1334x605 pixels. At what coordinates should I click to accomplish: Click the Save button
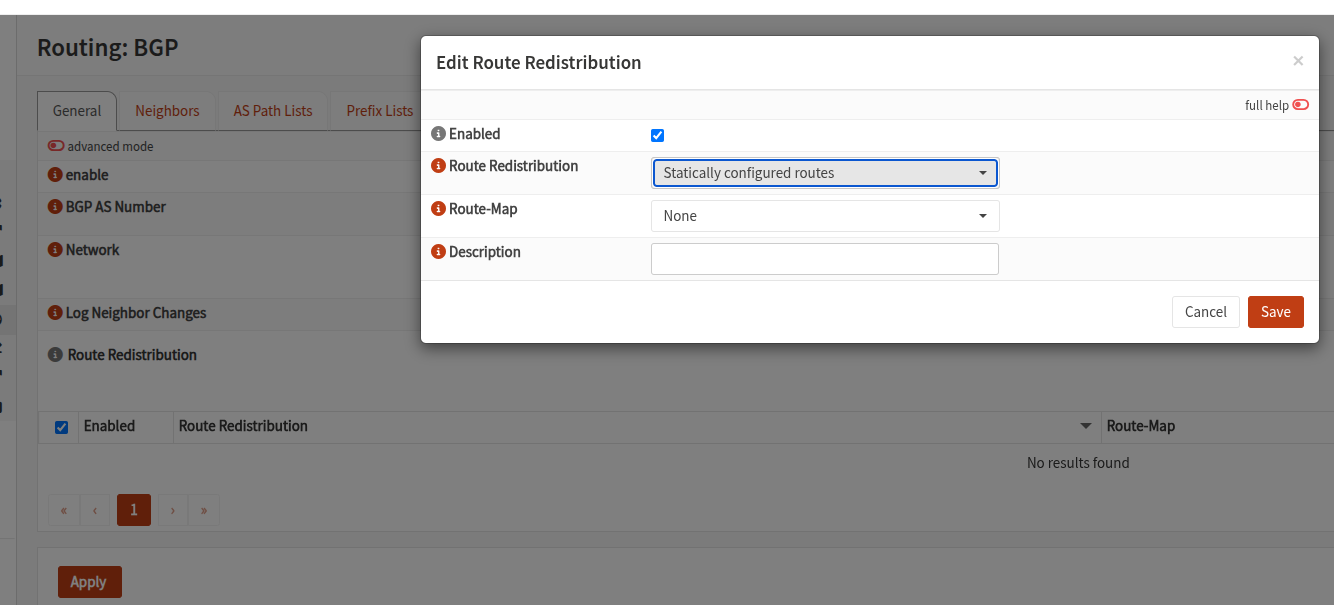(x=1276, y=312)
